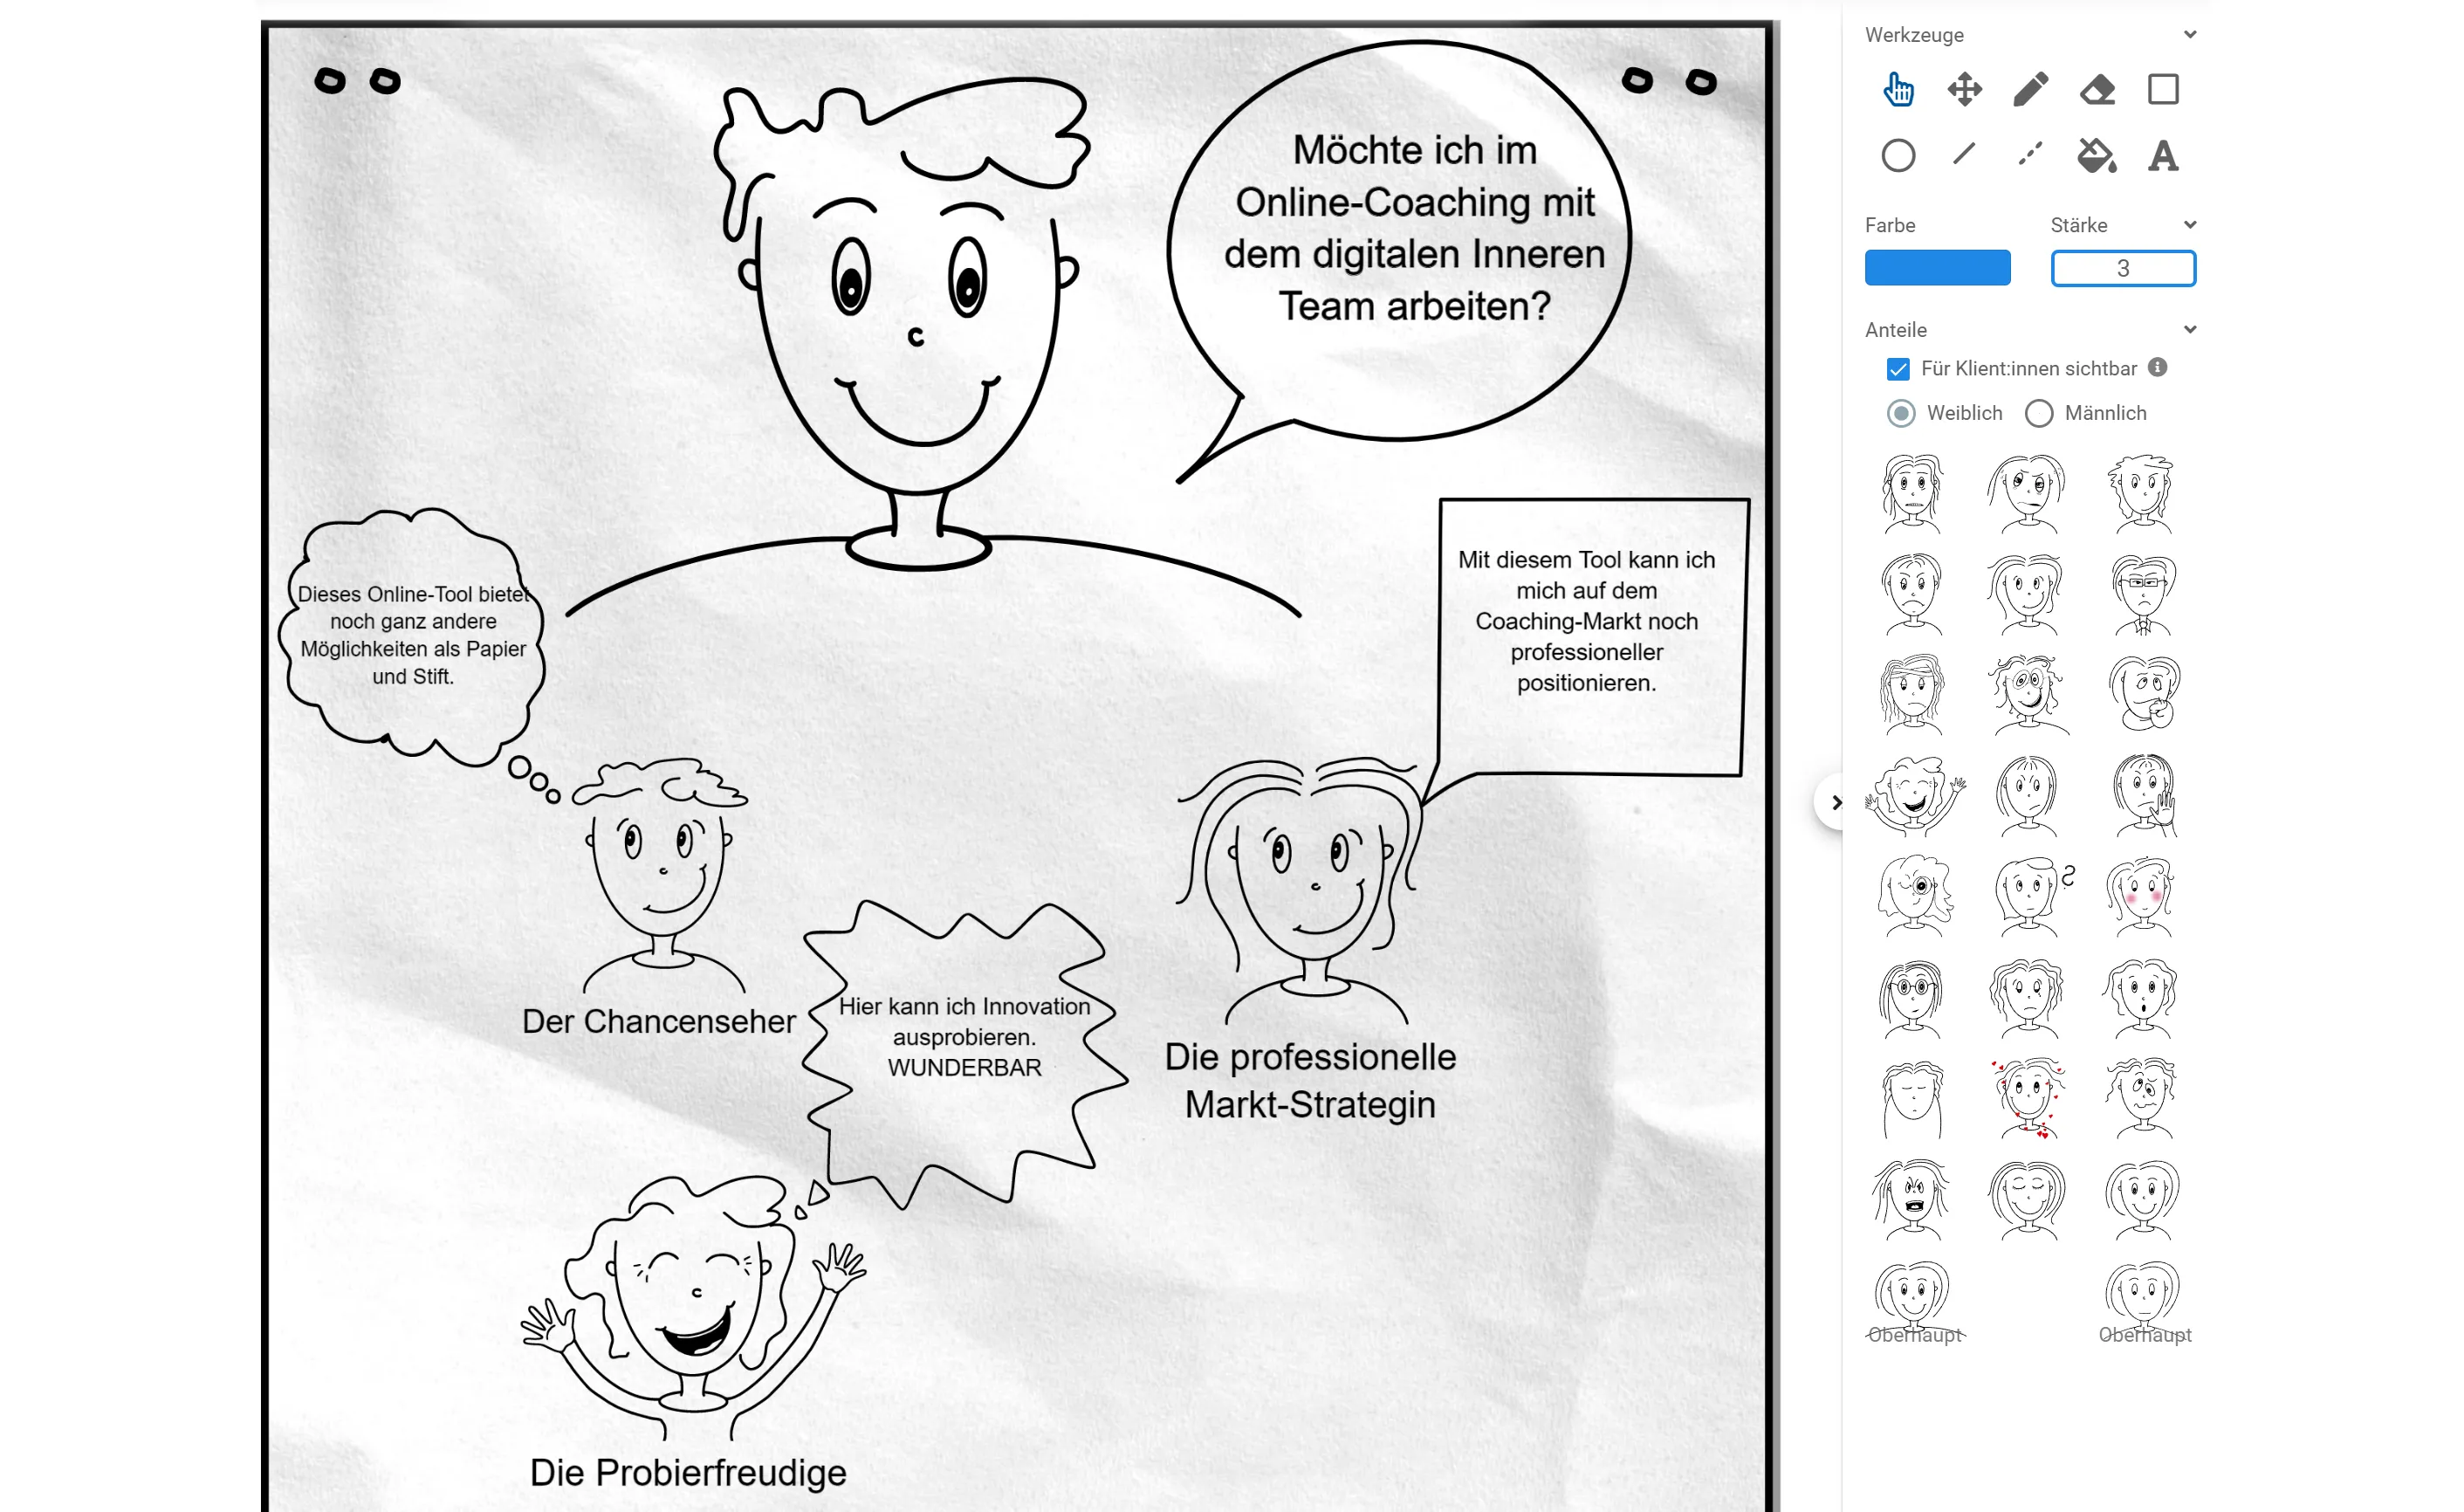Pick the shouting face with open mouth
The height and width of the screenshot is (1512, 2464).
pos(1912,1199)
